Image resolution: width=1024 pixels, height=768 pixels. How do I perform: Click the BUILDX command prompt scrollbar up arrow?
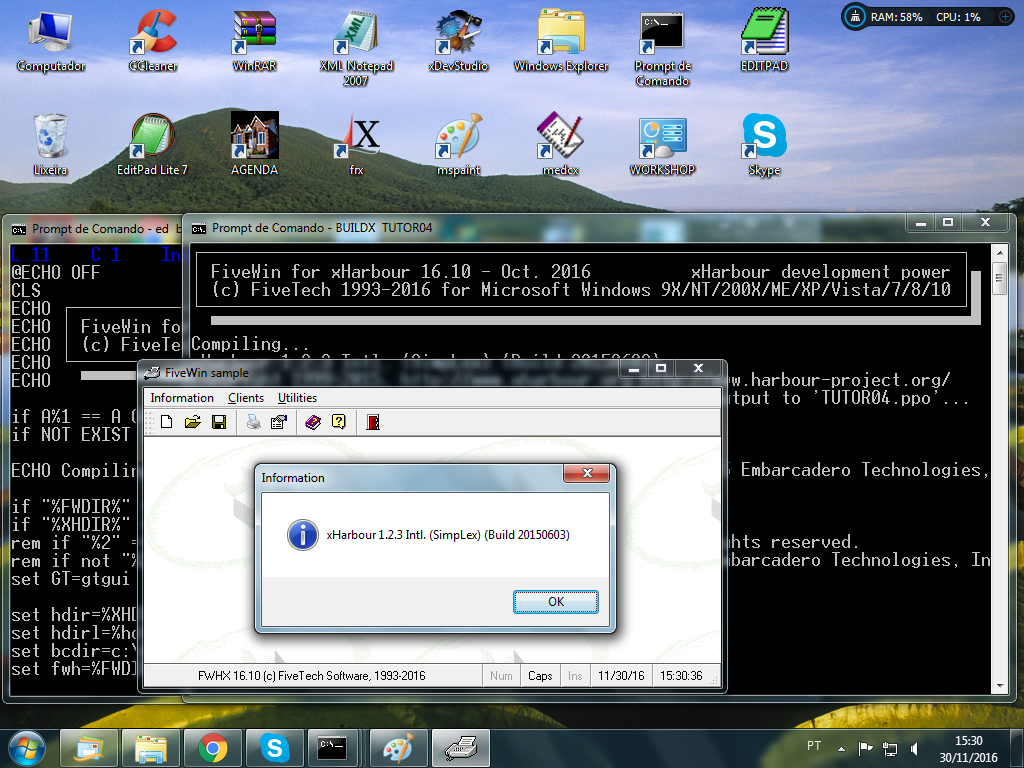click(x=1000, y=268)
